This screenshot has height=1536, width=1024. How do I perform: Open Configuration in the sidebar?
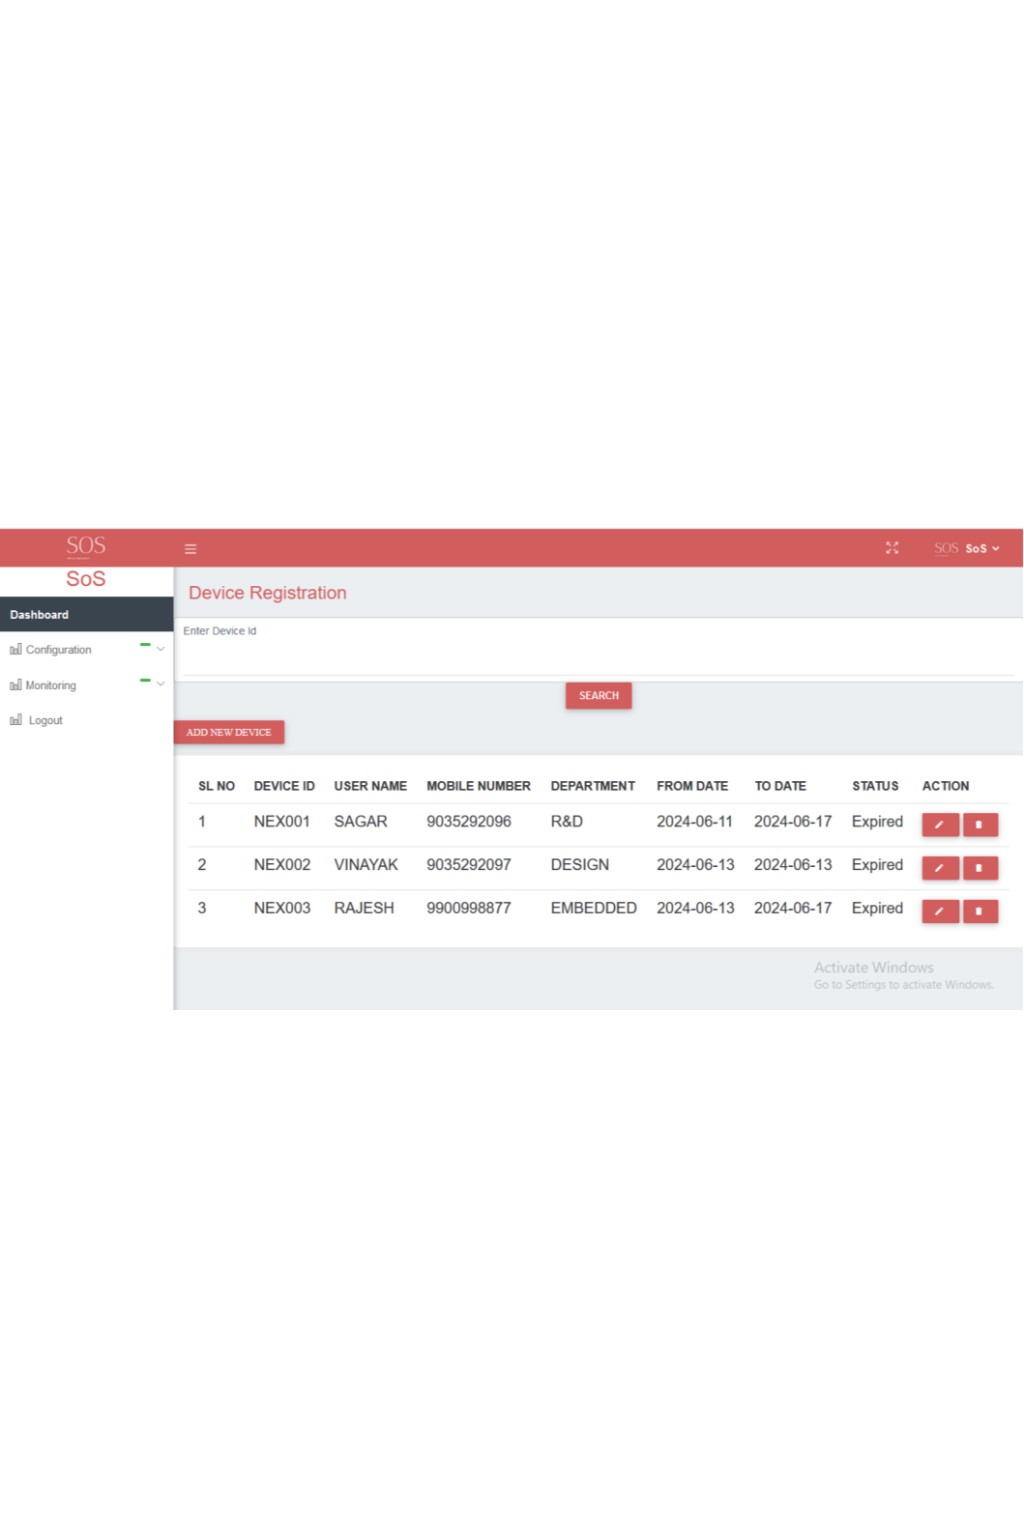coord(58,650)
